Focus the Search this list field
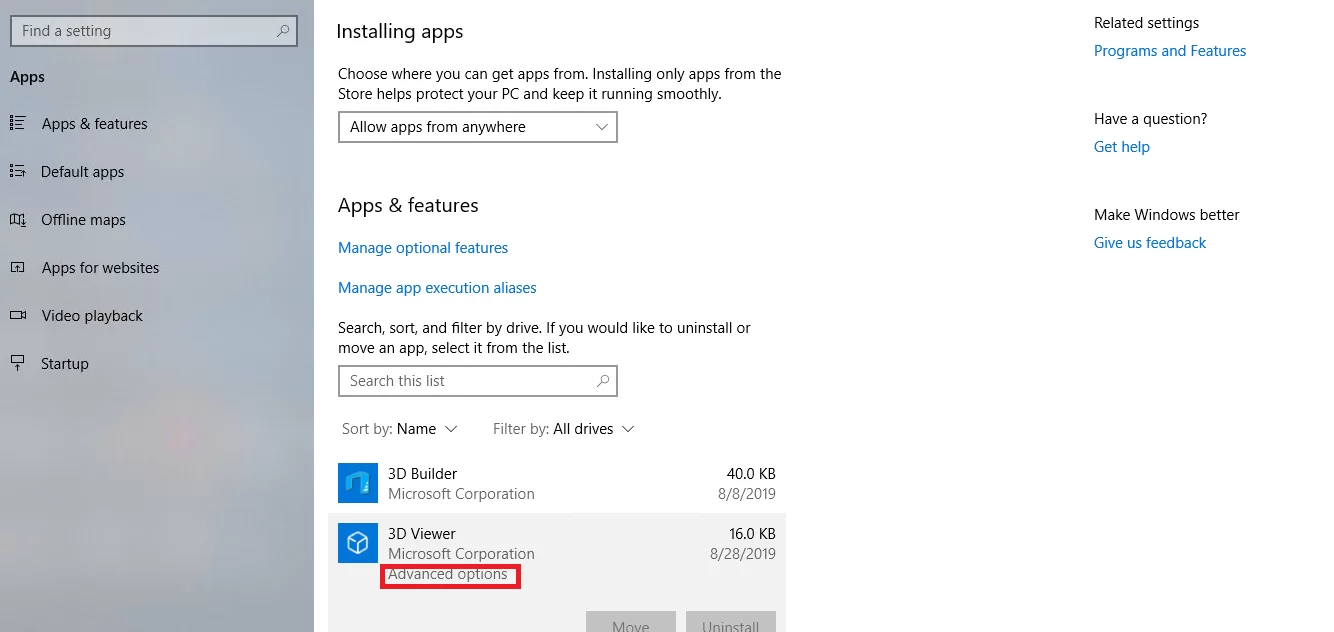 pyautogui.click(x=477, y=381)
